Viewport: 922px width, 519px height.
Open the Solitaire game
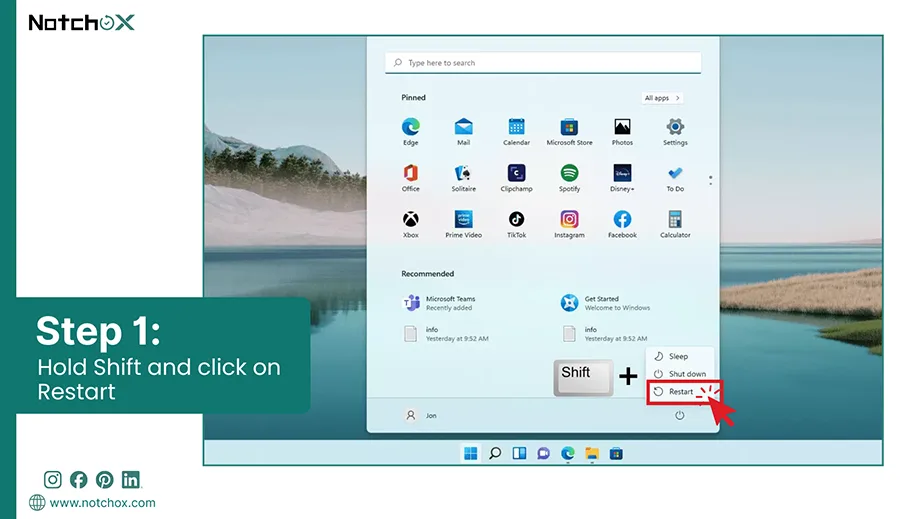[463, 178]
